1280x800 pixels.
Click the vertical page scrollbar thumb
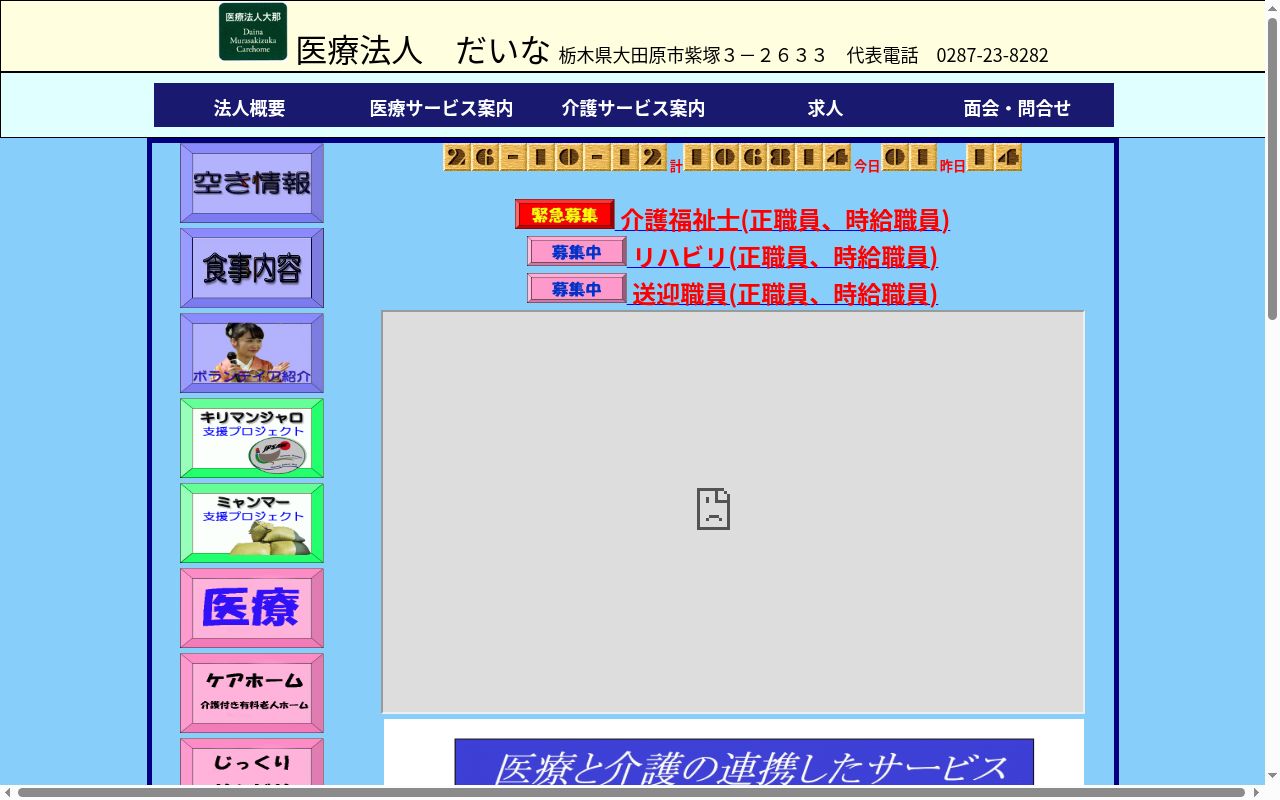(x=1272, y=168)
